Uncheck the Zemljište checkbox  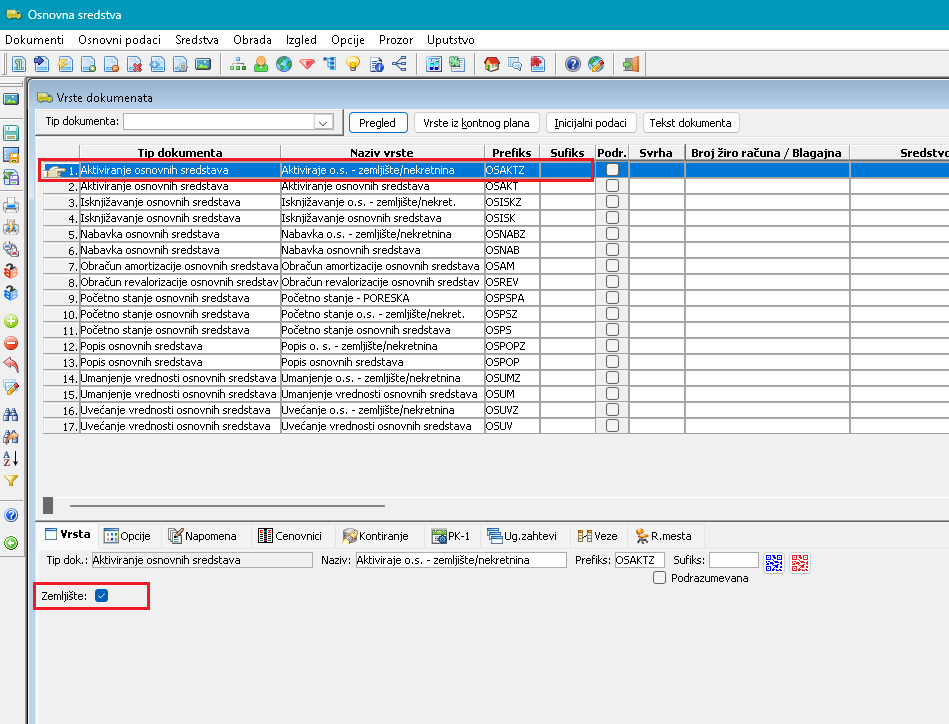101,596
